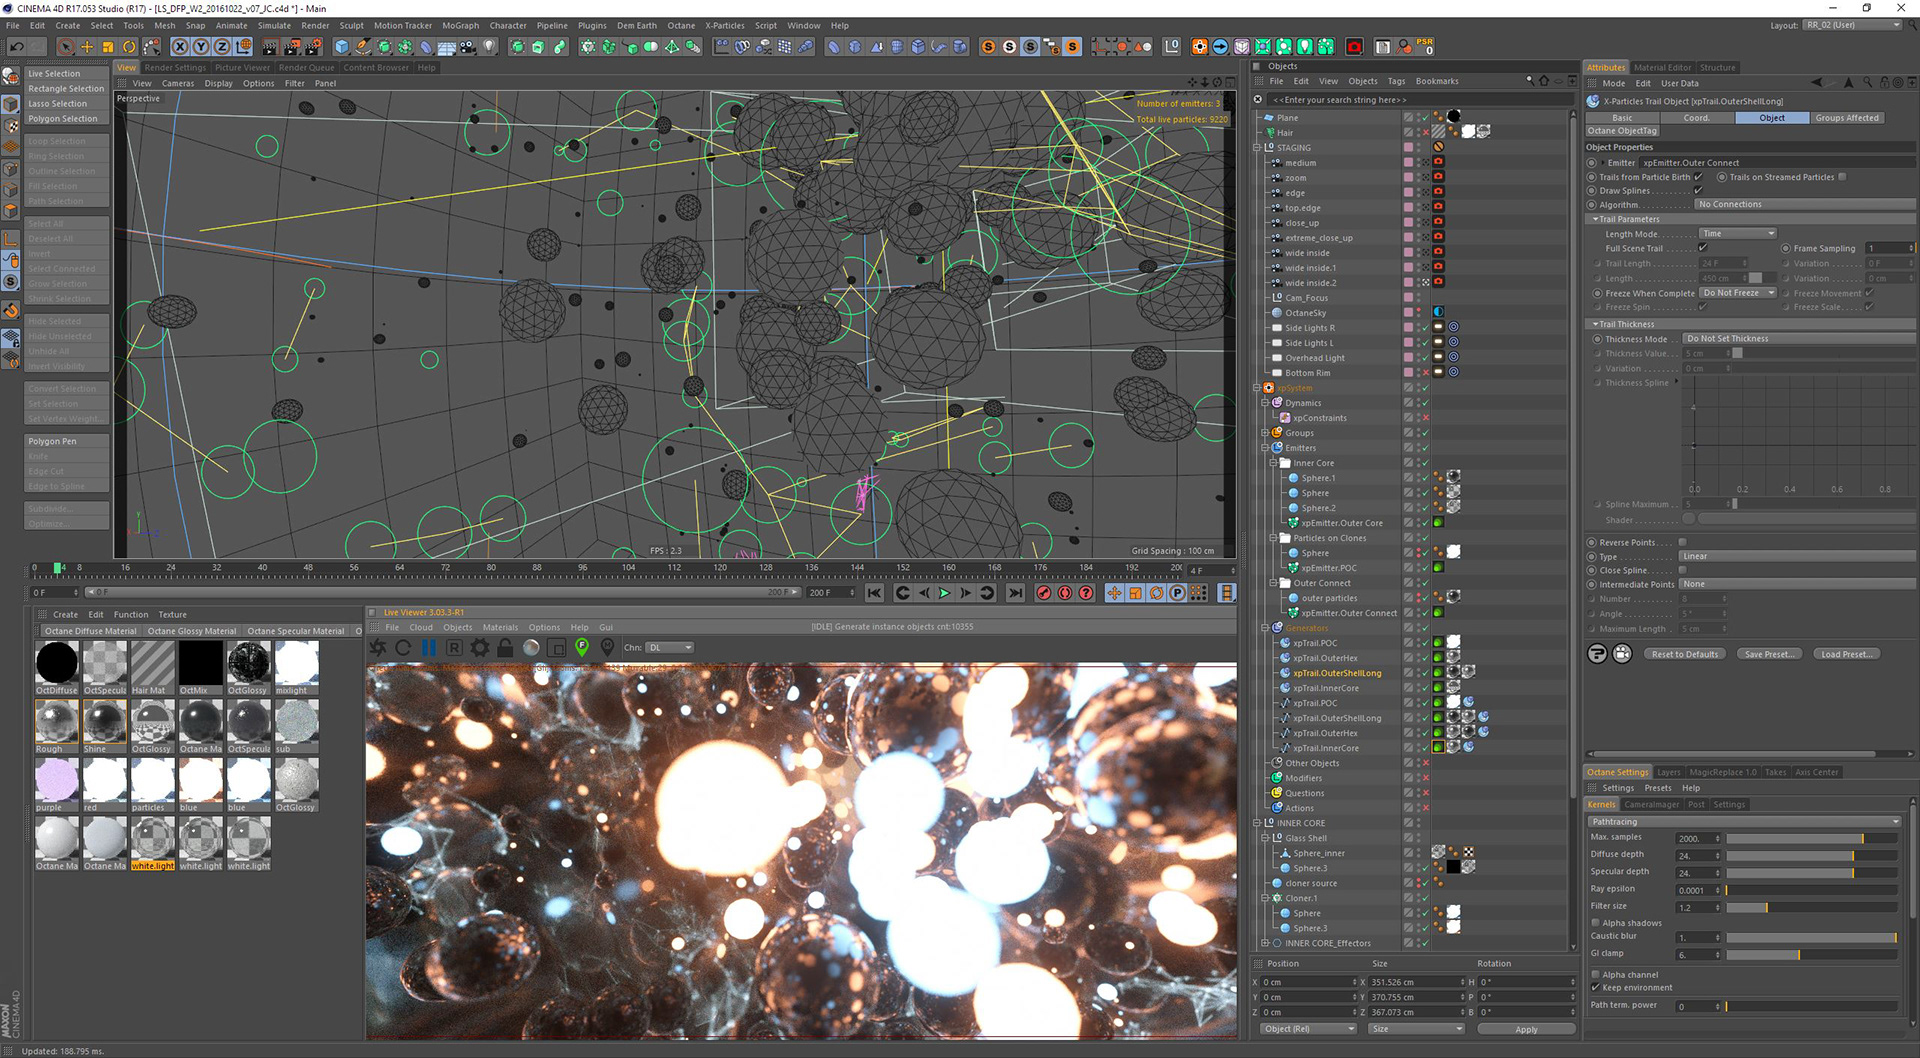Open Intermediate Points dropdown
This screenshot has height=1058, width=1920.
(x=1797, y=585)
